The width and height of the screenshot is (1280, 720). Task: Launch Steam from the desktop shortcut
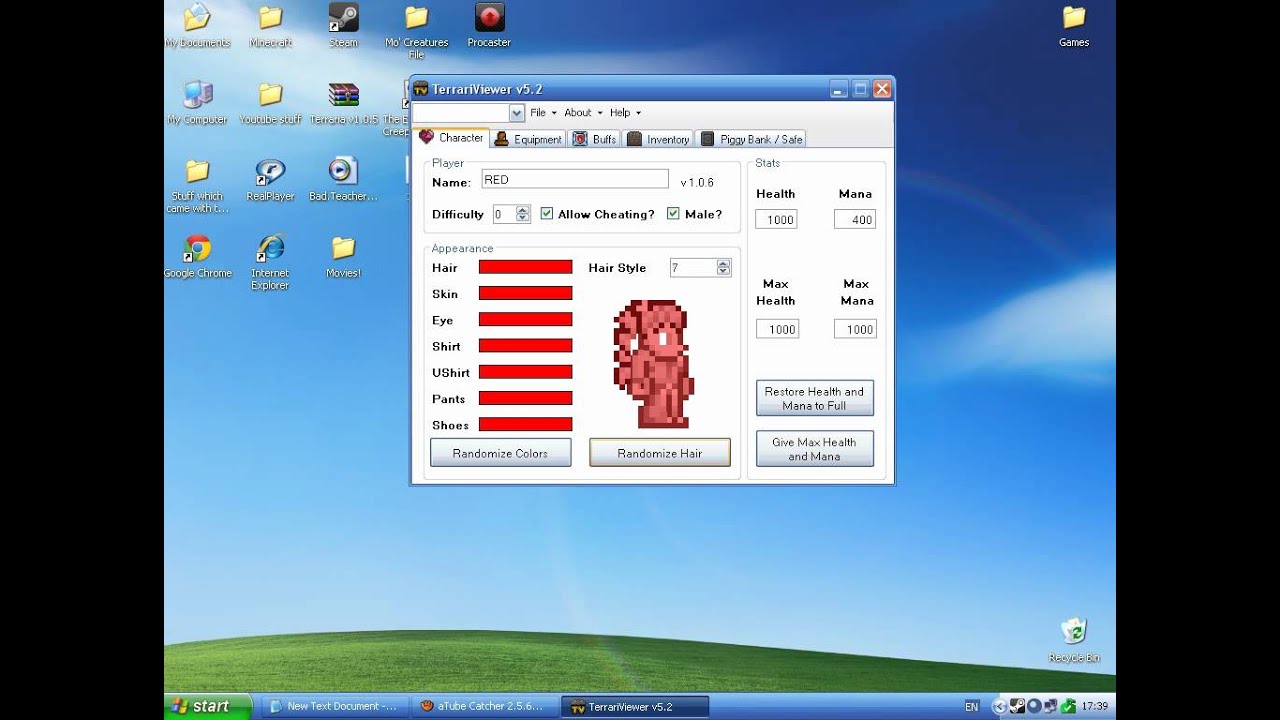[x=344, y=26]
